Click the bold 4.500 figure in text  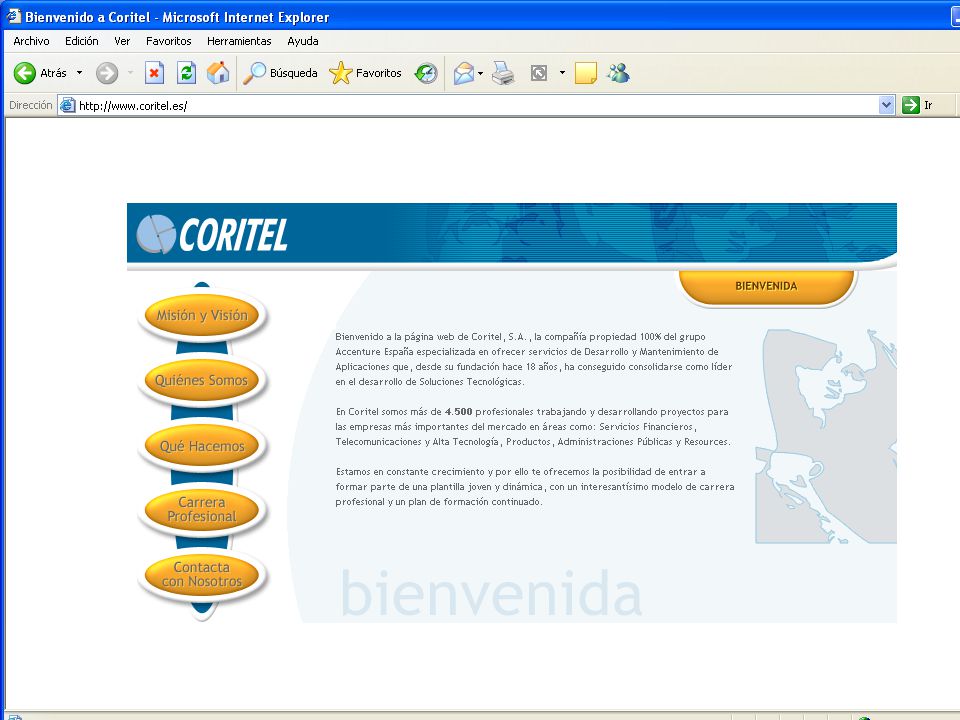pos(459,411)
